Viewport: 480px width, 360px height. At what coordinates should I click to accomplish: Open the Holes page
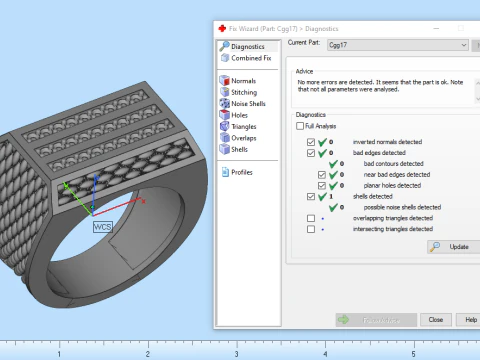click(239, 115)
